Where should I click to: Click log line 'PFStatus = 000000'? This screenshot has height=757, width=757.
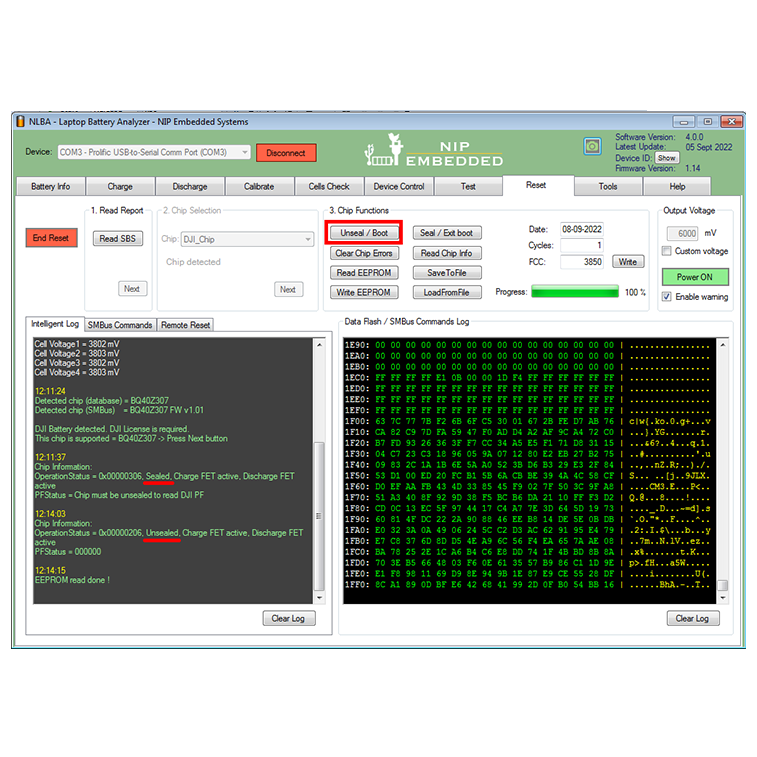[x=68, y=551]
